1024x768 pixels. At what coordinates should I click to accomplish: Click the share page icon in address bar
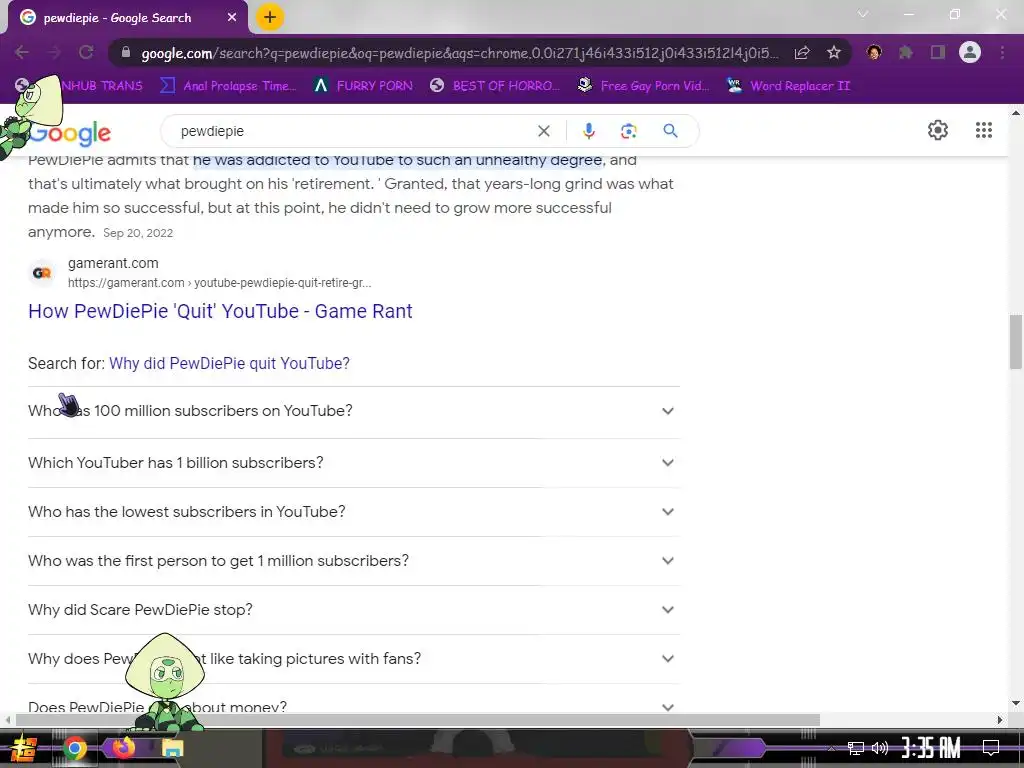point(802,53)
